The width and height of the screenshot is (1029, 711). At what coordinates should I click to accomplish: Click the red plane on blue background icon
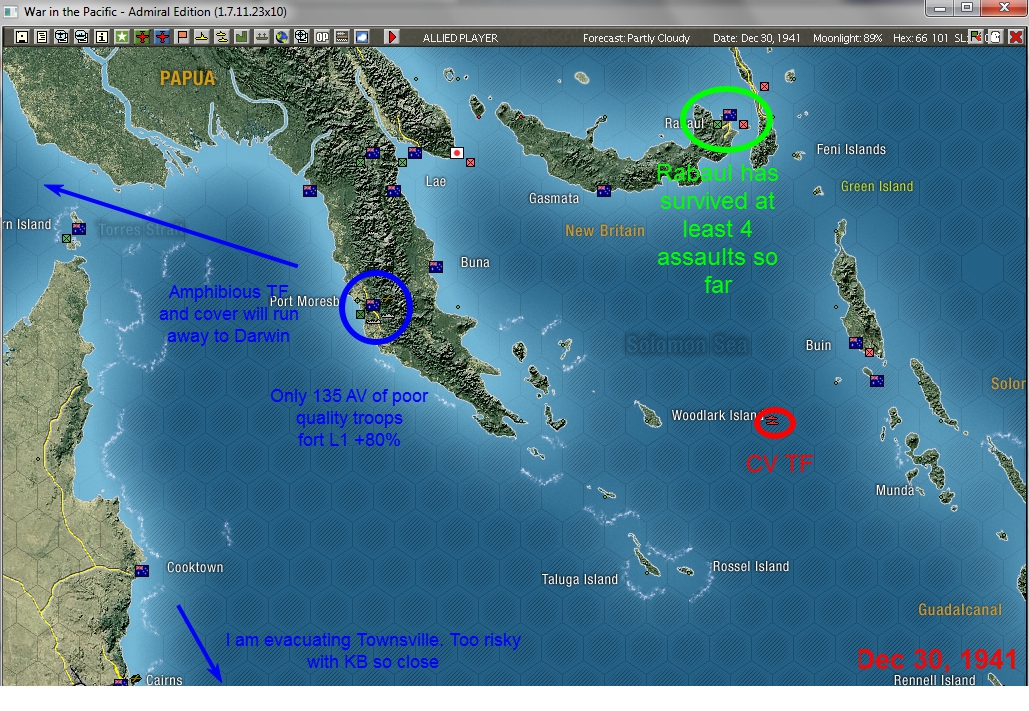(x=162, y=37)
